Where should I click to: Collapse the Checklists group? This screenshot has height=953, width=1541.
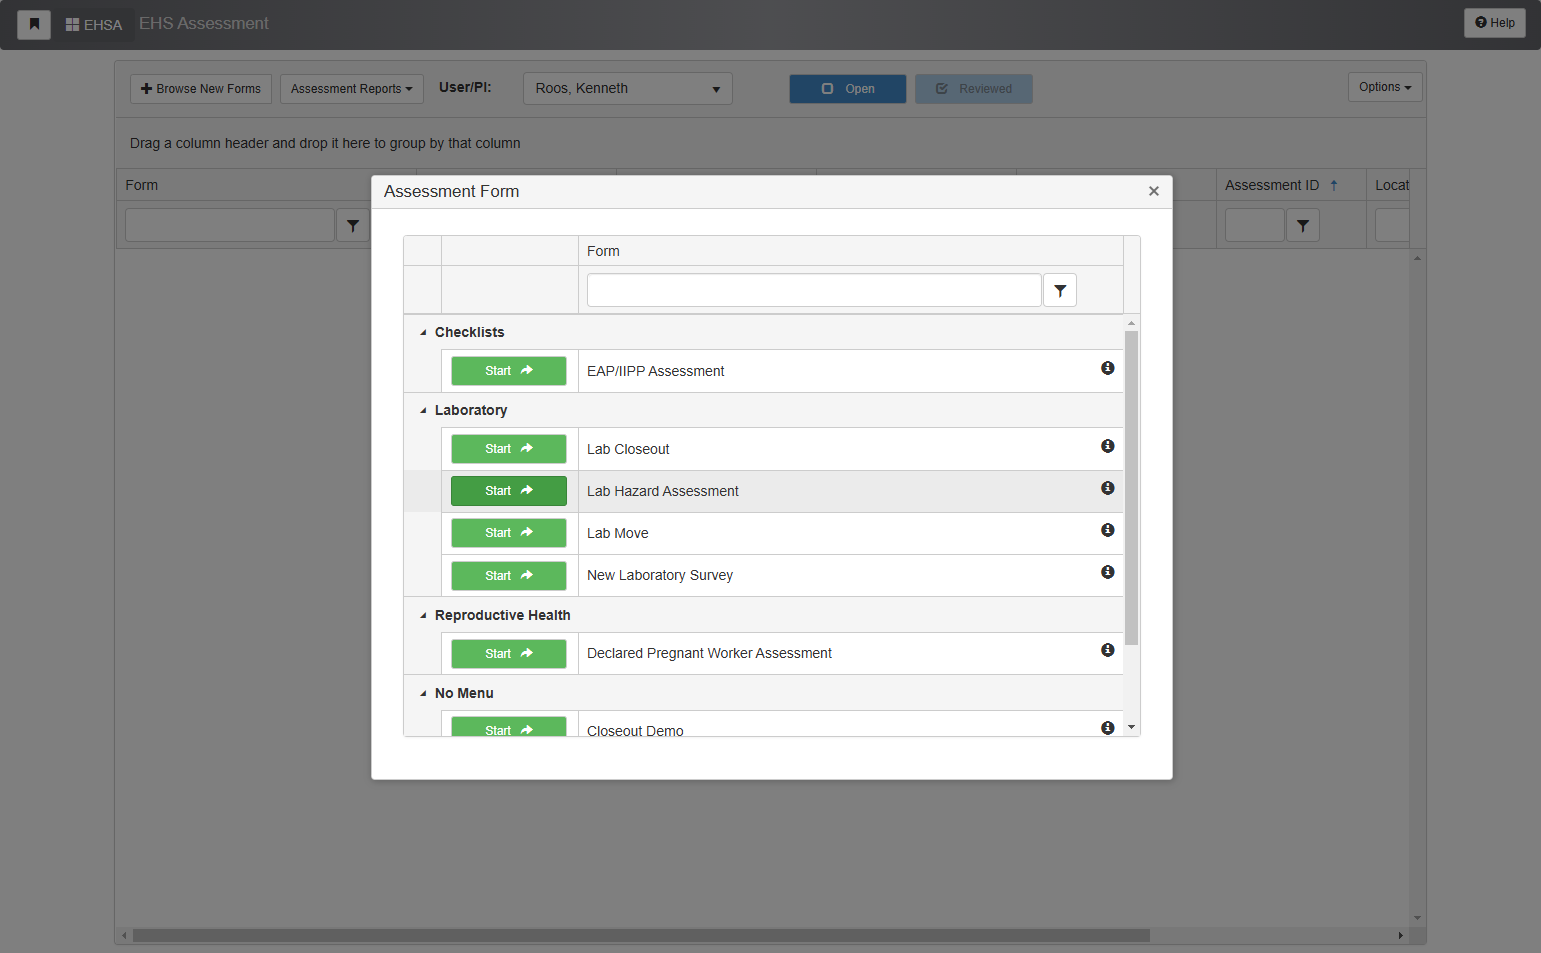(x=423, y=332)
